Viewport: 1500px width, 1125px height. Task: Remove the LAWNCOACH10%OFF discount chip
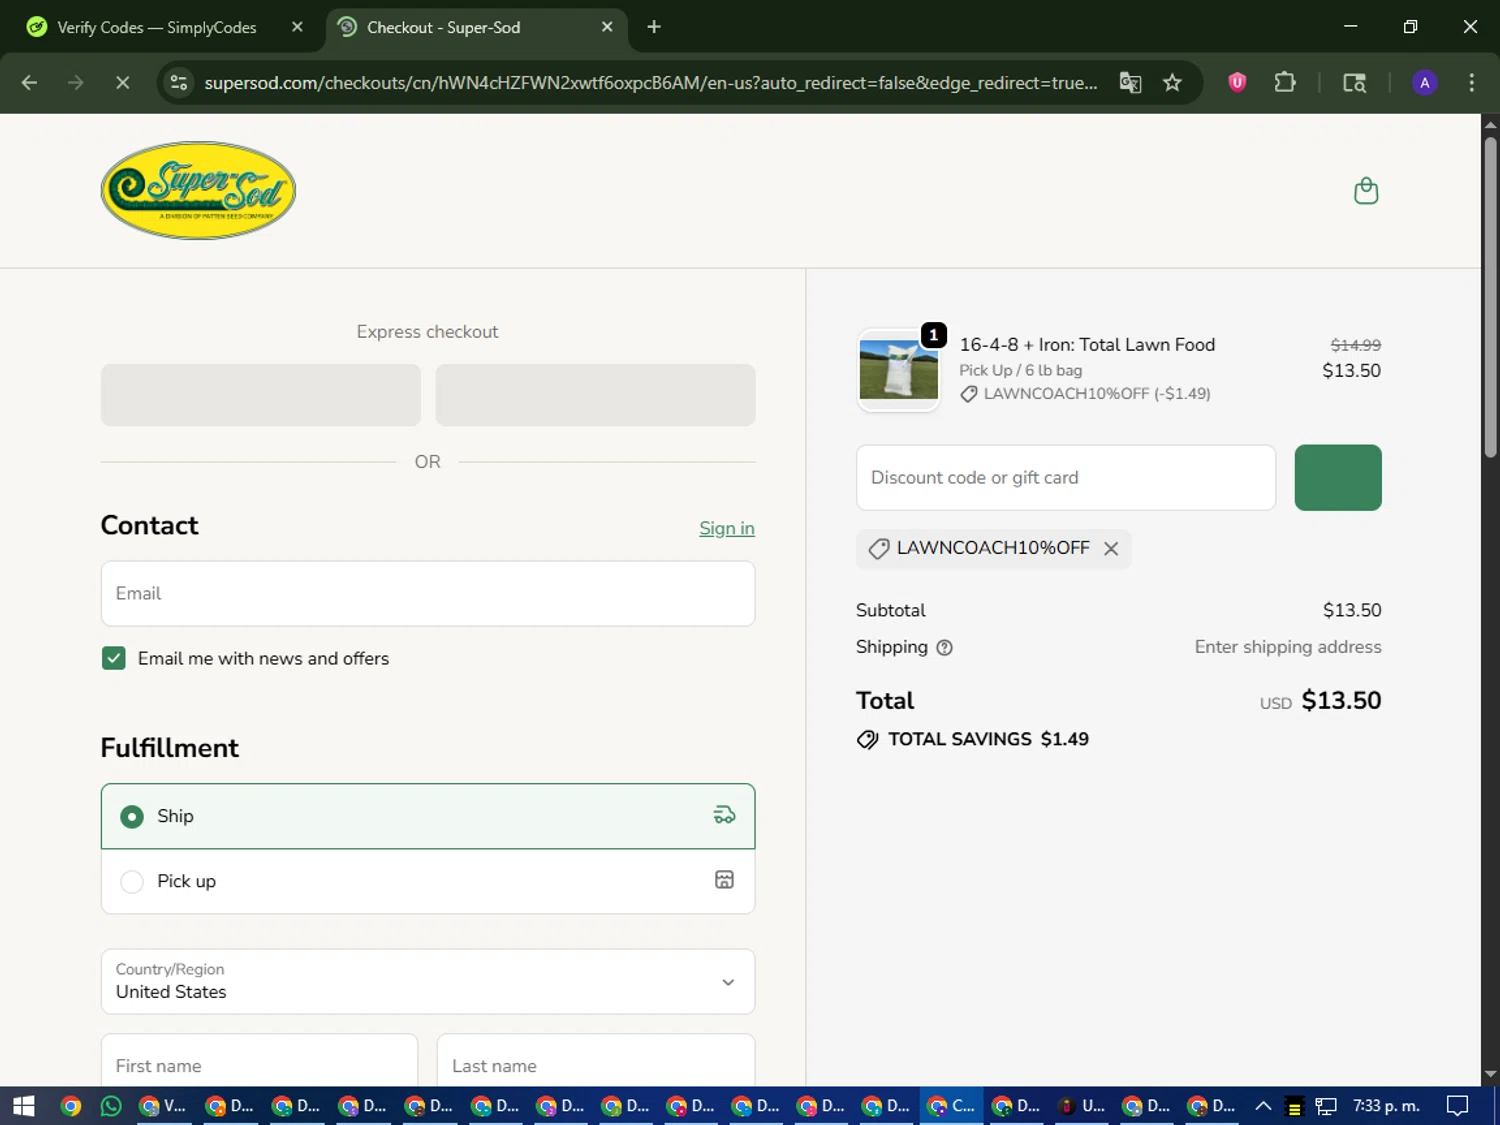pos(1110,548)
